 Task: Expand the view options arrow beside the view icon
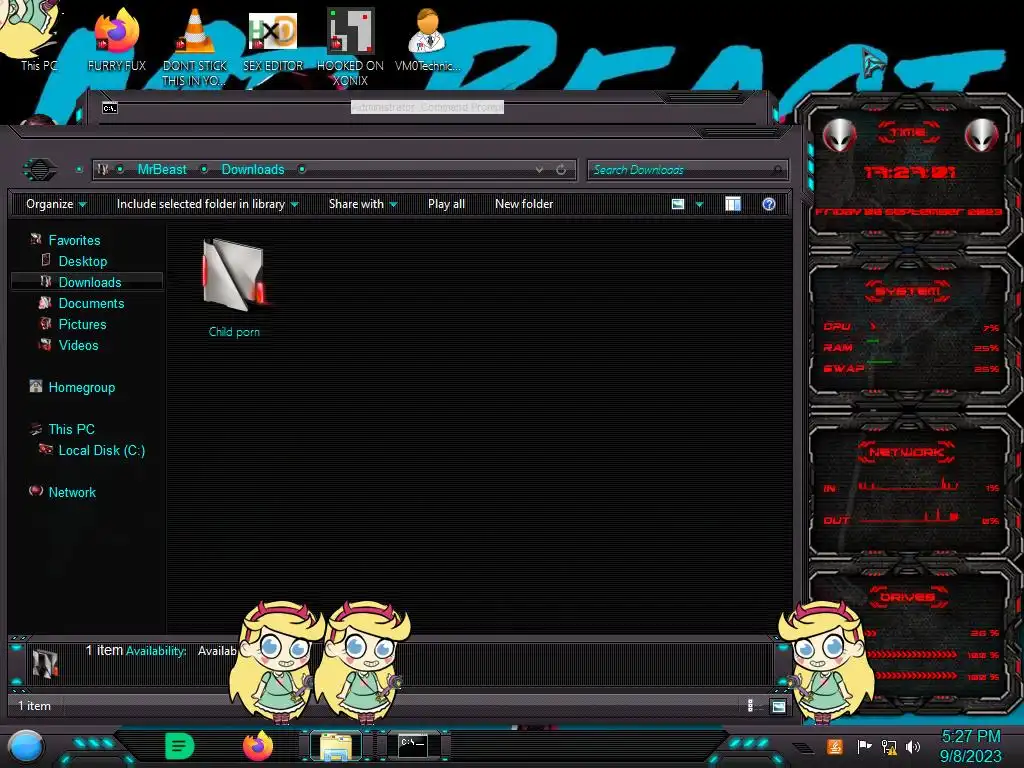click(x=699, y=204)
